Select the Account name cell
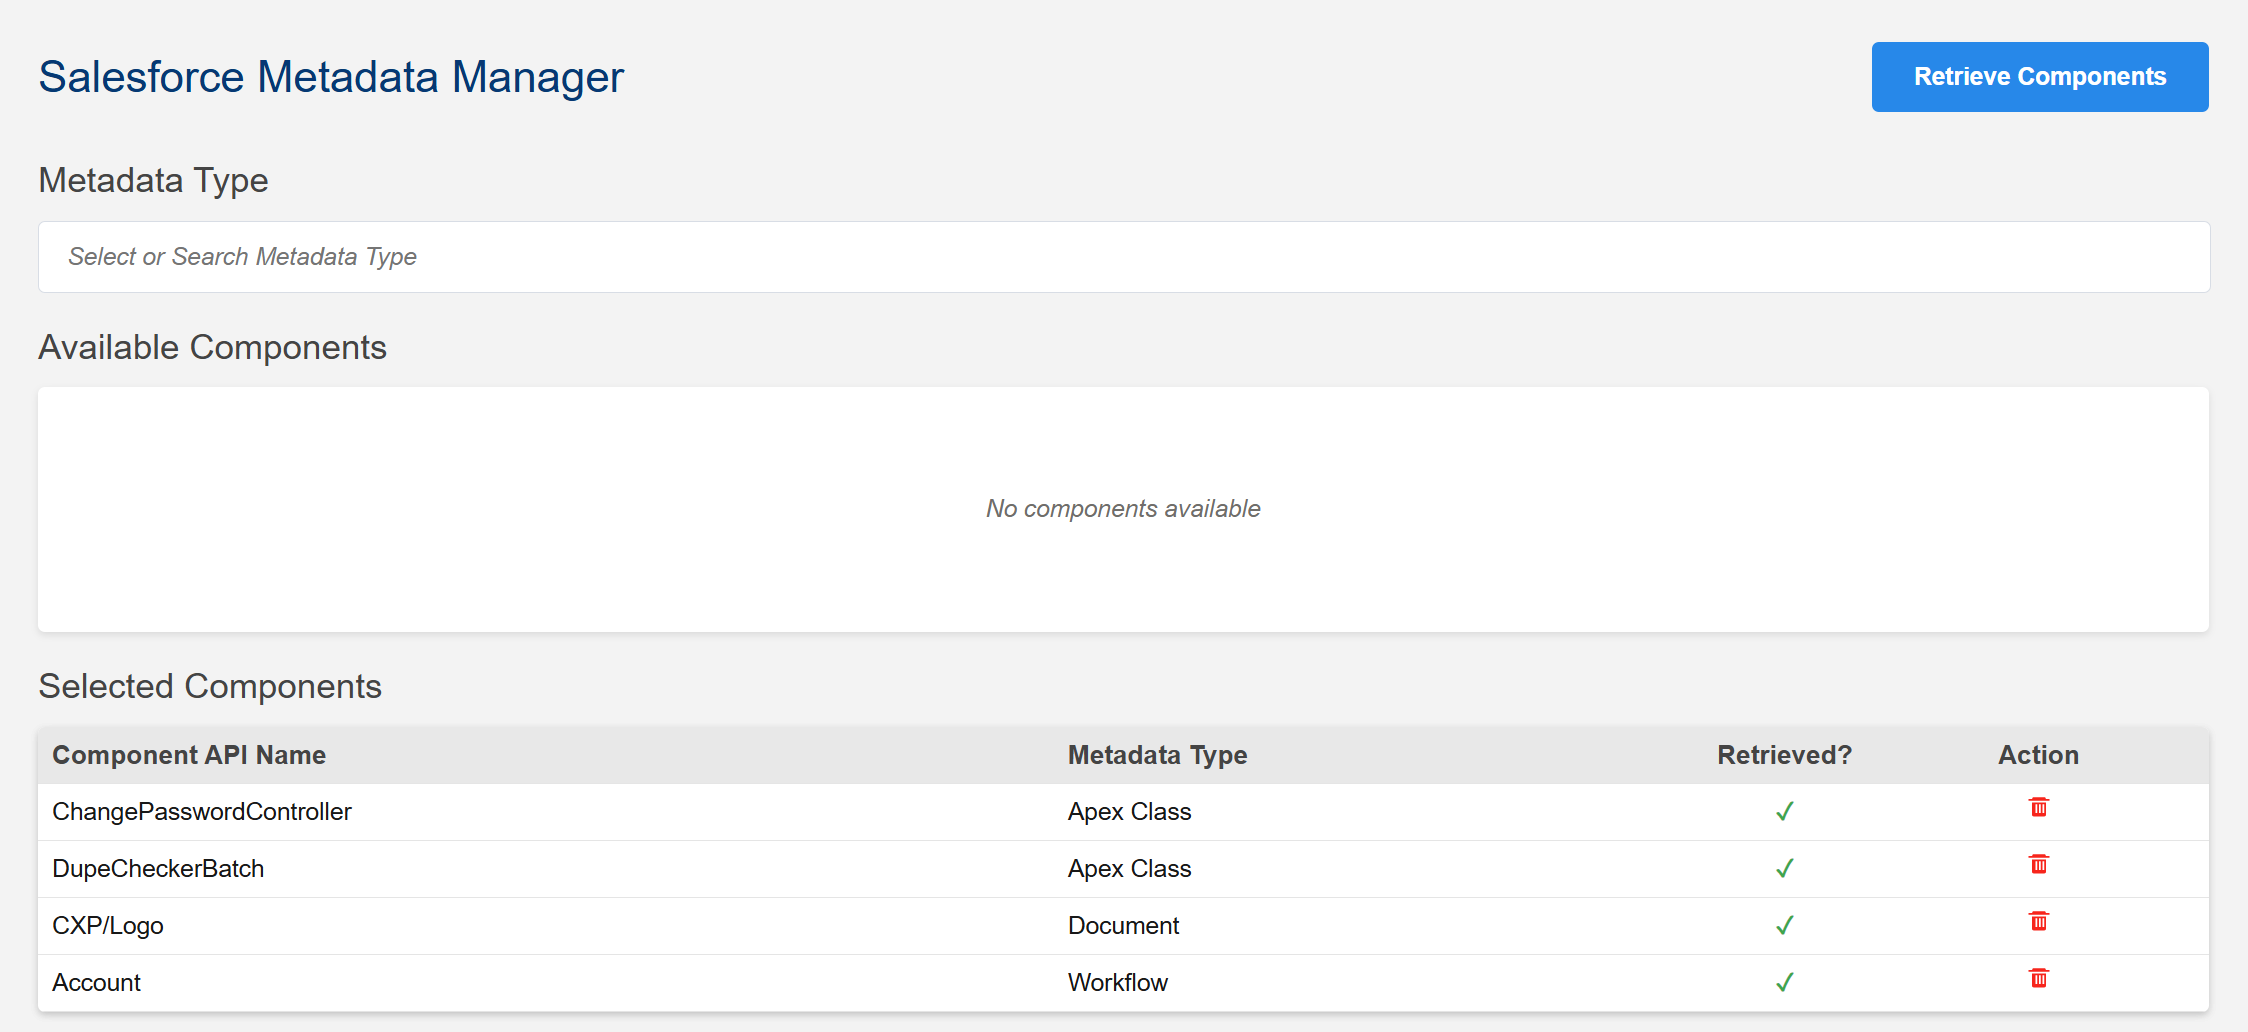The width and height of the screenshot is (2248, 1032). (96, 983)
